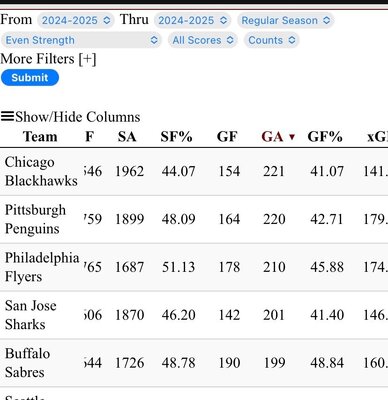Select the Chicago Blackhawks team row
Screen dimensions: 388x400
pyautogui.click(x=194, y=171)
